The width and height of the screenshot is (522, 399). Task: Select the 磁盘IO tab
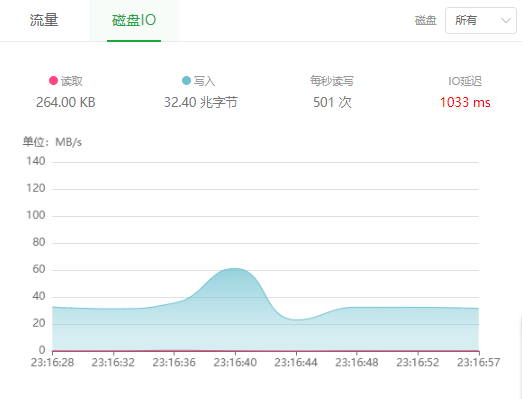click(x=134, y=20)
